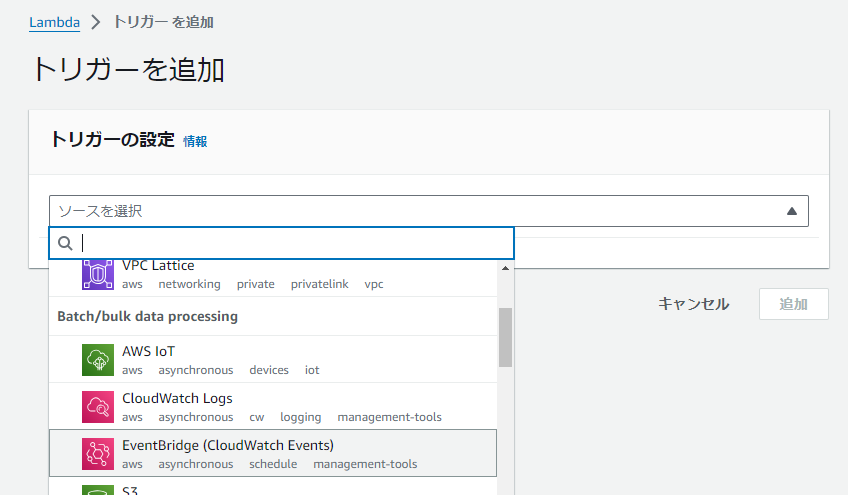This screenshot has width=848, height=495.
Task: Click the キャンセル button
Action: click(x=694, y=304)
